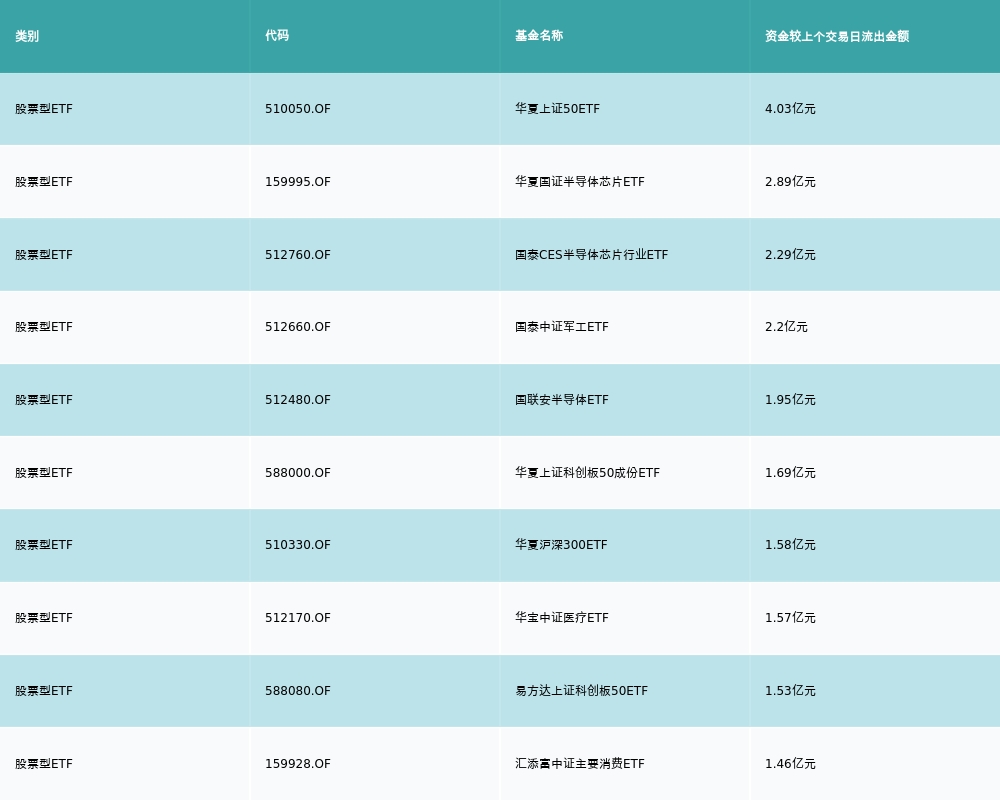The height and width of the screenshot is (800, 1000).
Task: Select fund name 国联安半导体ETF
Action: click(x=562, y=400)
